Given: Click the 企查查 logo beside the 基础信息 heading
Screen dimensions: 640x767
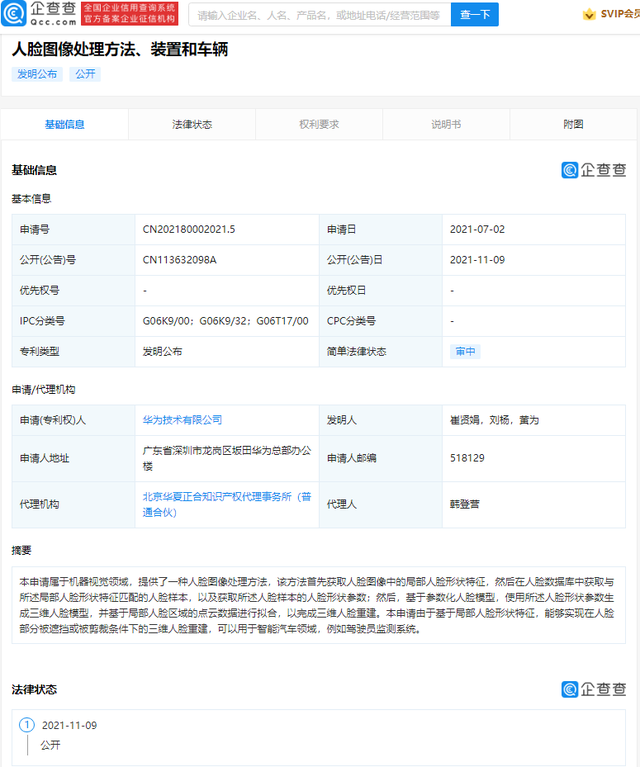Looking at the screenshot, I should point(594,170).
